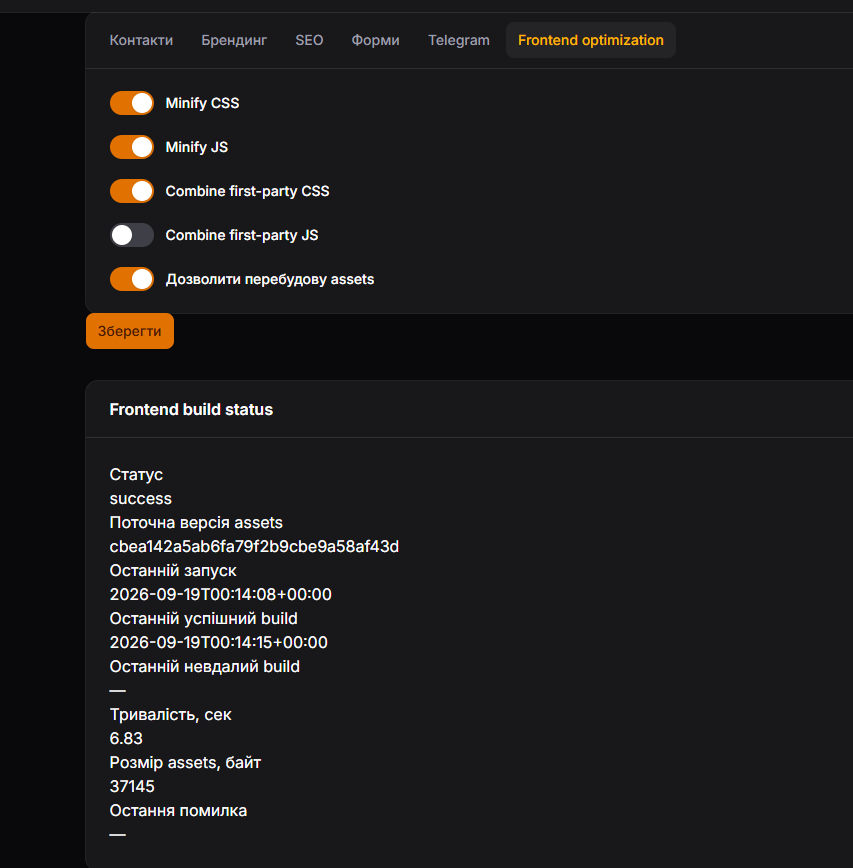The image size is (853, 868).
Task: Click the Зберегти button
Action: click(130, 331)
